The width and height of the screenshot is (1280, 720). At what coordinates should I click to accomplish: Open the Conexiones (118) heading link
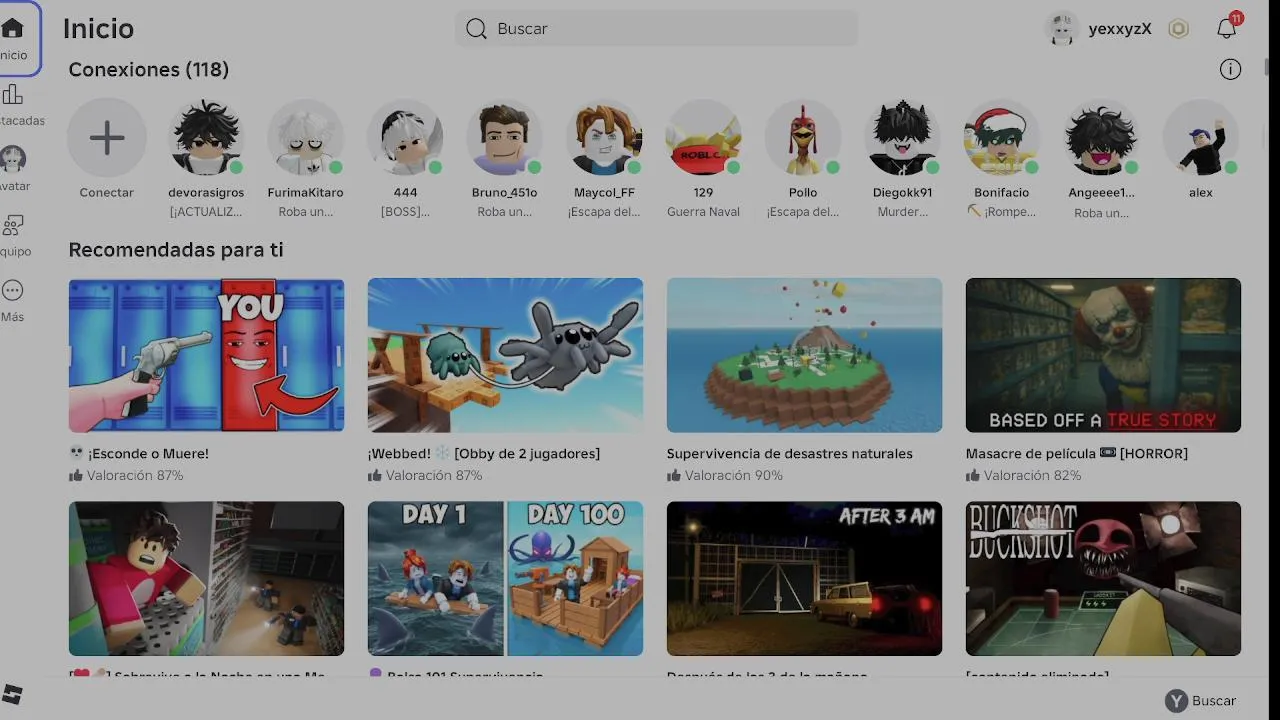149,70
